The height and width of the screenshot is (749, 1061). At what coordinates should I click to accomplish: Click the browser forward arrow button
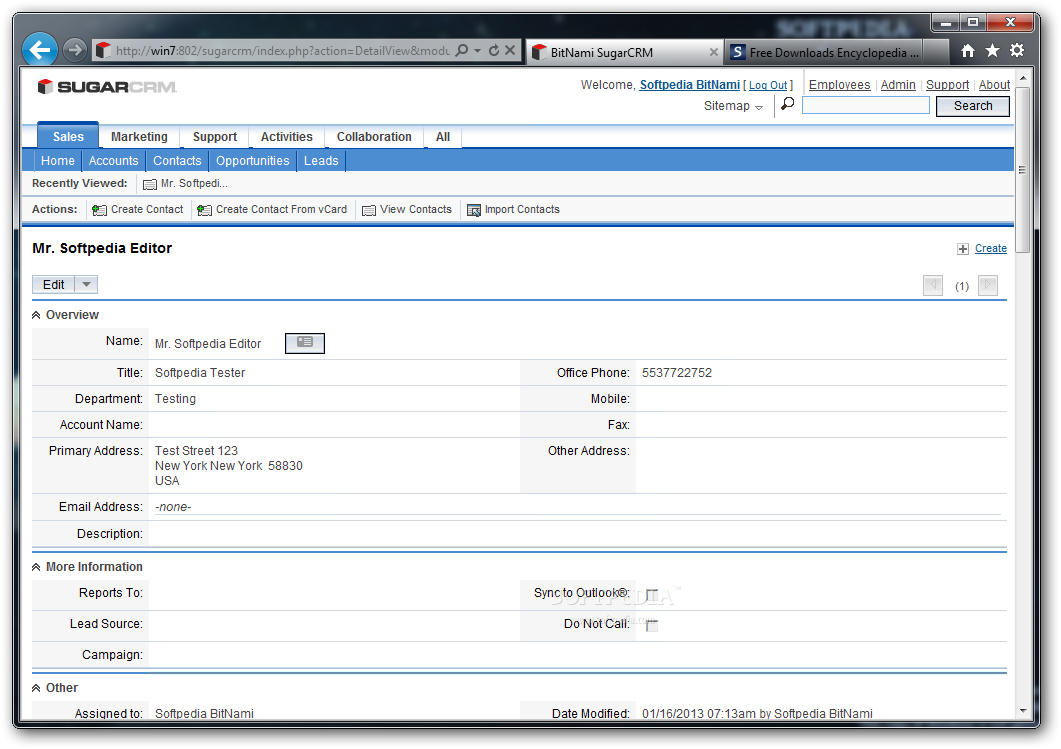(x=75, y=50)
